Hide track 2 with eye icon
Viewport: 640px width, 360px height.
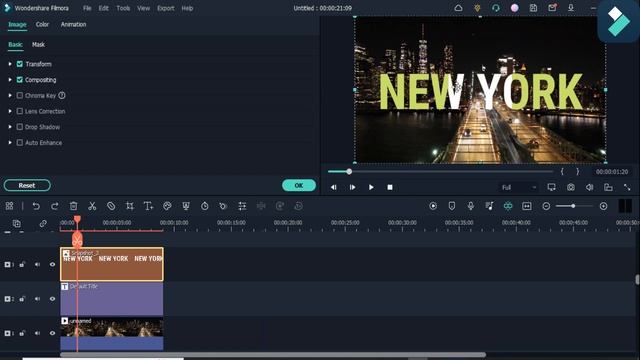(52, 299)
